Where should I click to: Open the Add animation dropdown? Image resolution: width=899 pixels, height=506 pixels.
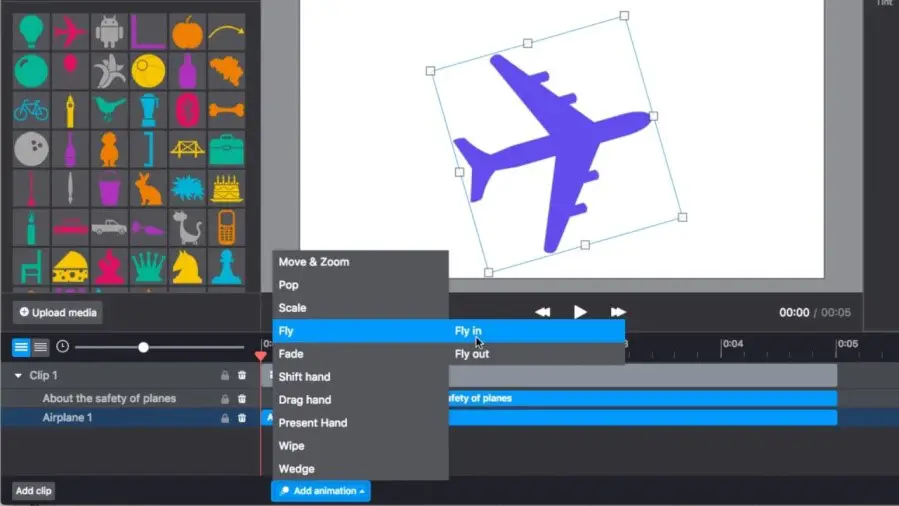click(x=321, y=491)
